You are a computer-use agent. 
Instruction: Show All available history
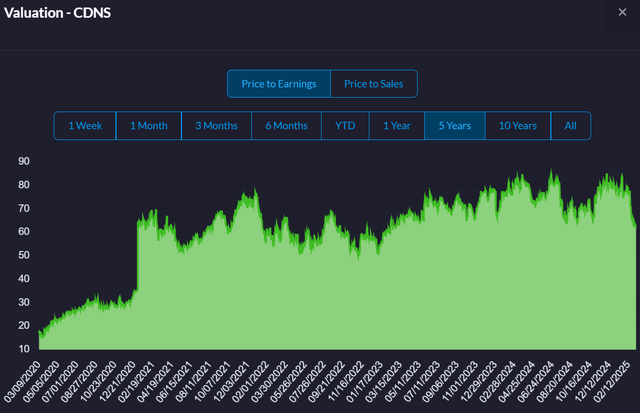coord(570,126)
